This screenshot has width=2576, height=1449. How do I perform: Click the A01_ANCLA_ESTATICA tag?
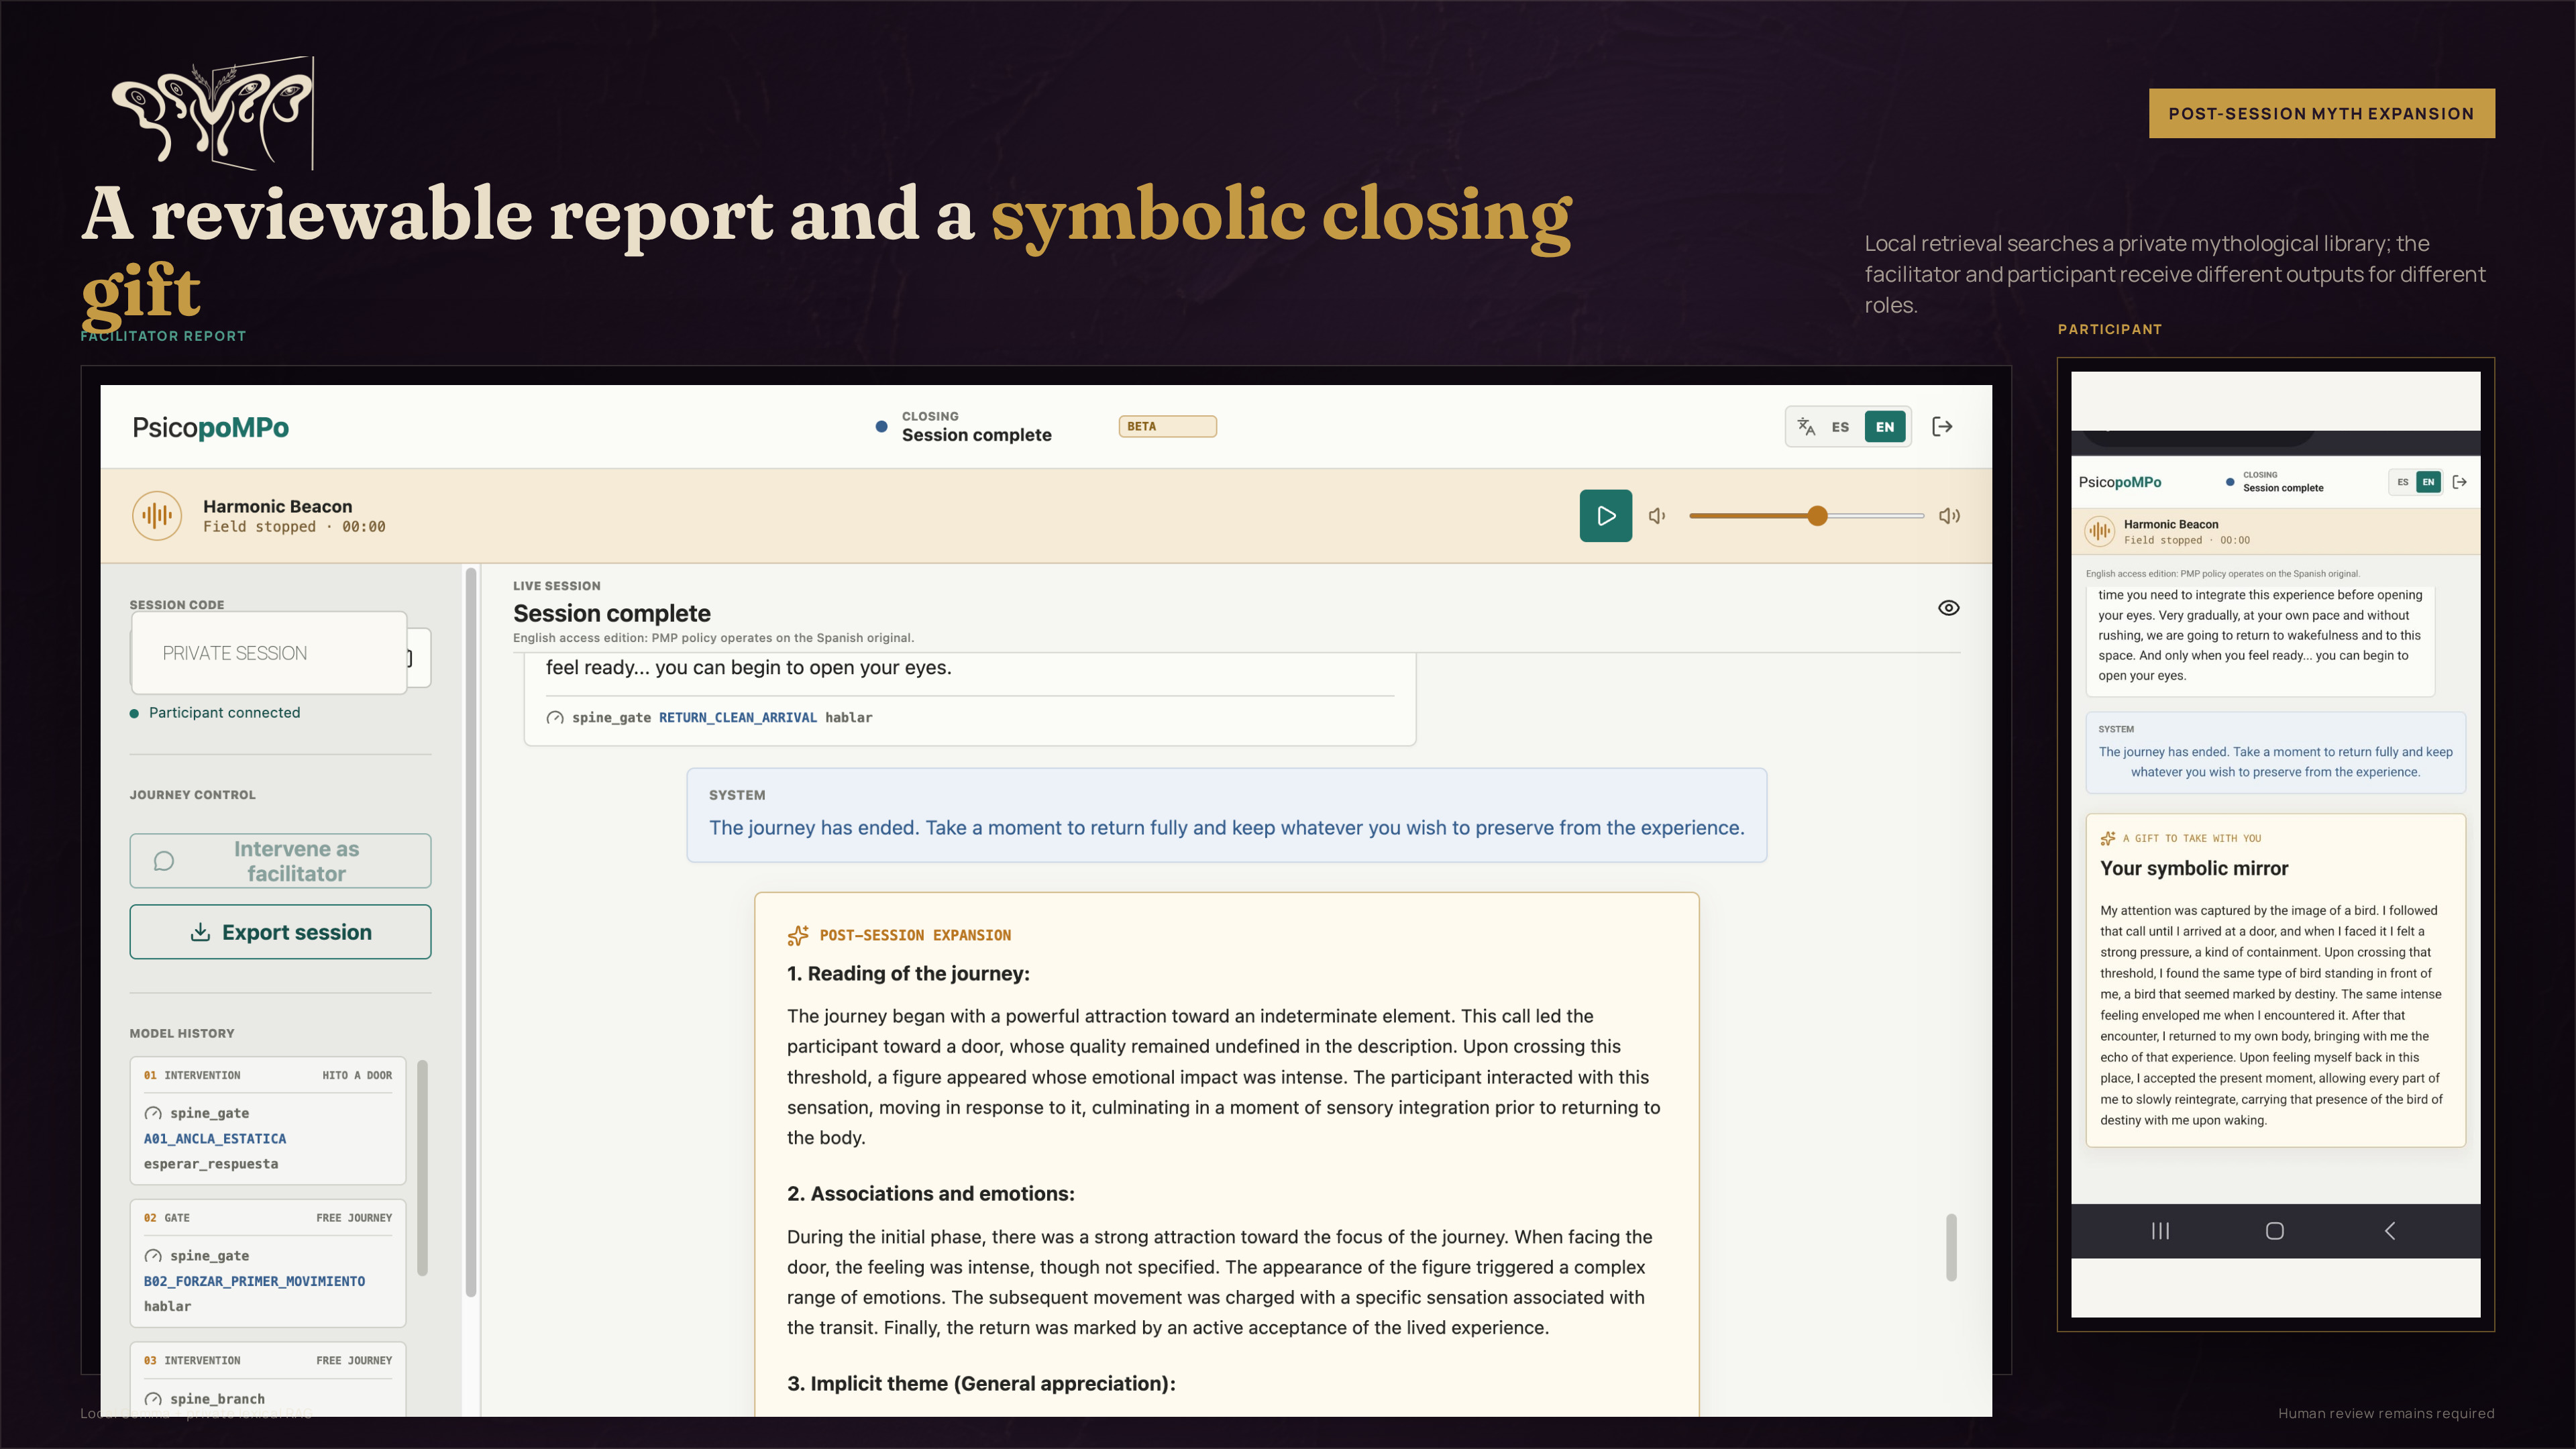[x=215, y=1139]
